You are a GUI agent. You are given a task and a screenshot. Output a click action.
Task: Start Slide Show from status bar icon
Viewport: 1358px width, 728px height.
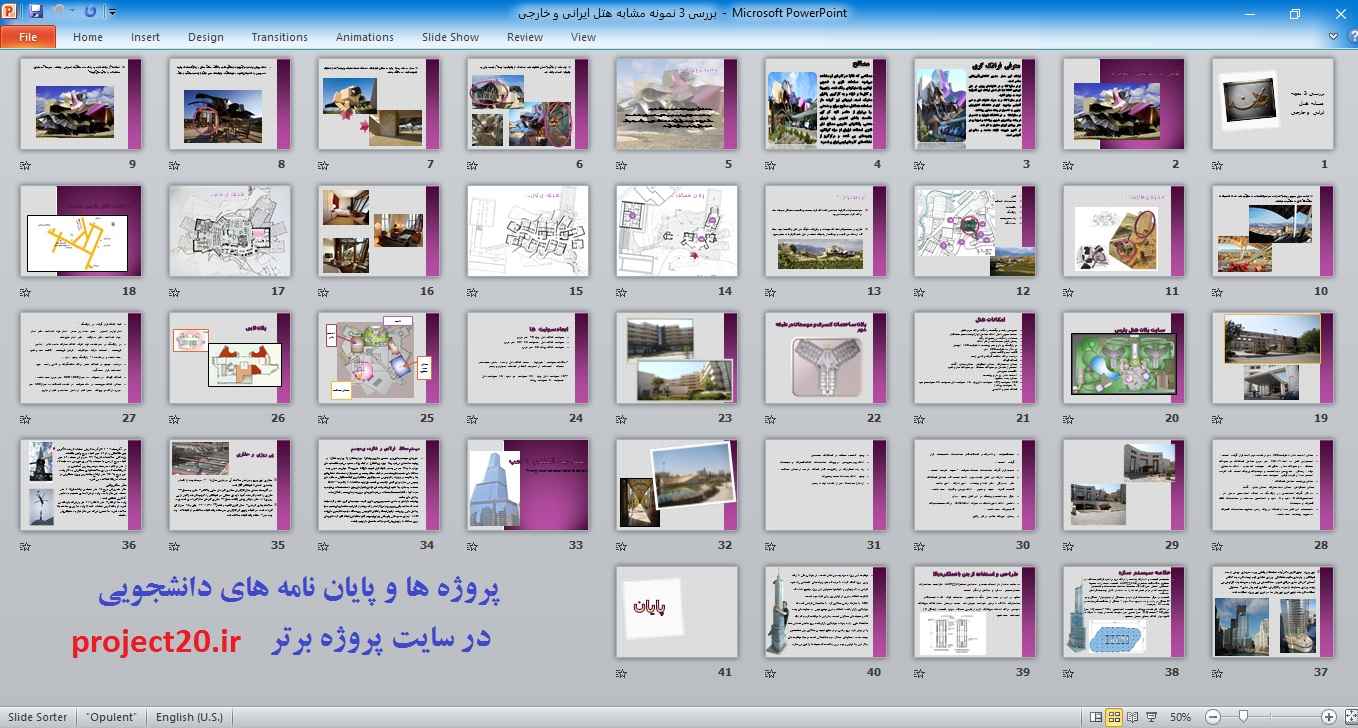point(1150,717)
